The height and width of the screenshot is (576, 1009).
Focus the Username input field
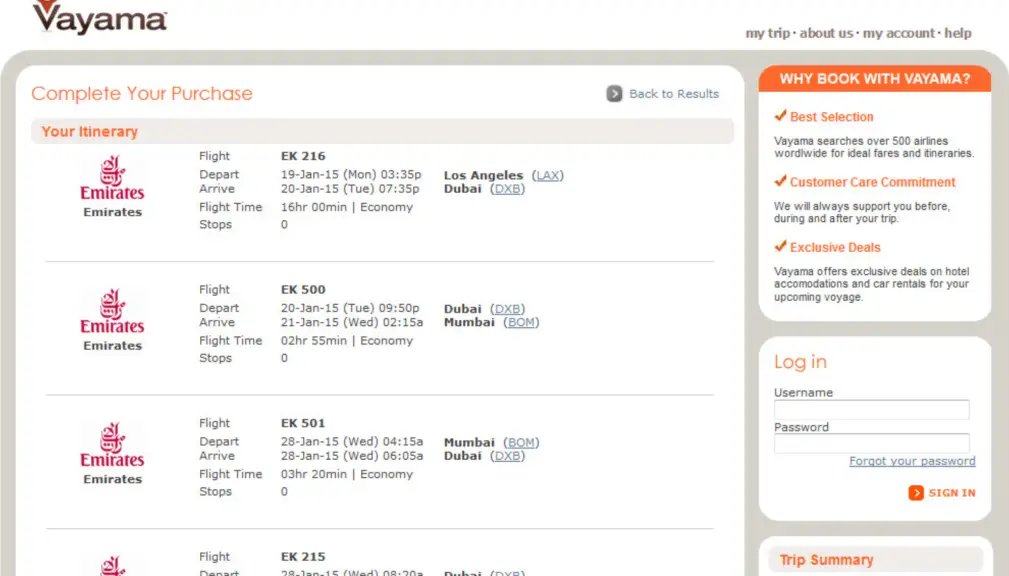[x=871, y=410]
